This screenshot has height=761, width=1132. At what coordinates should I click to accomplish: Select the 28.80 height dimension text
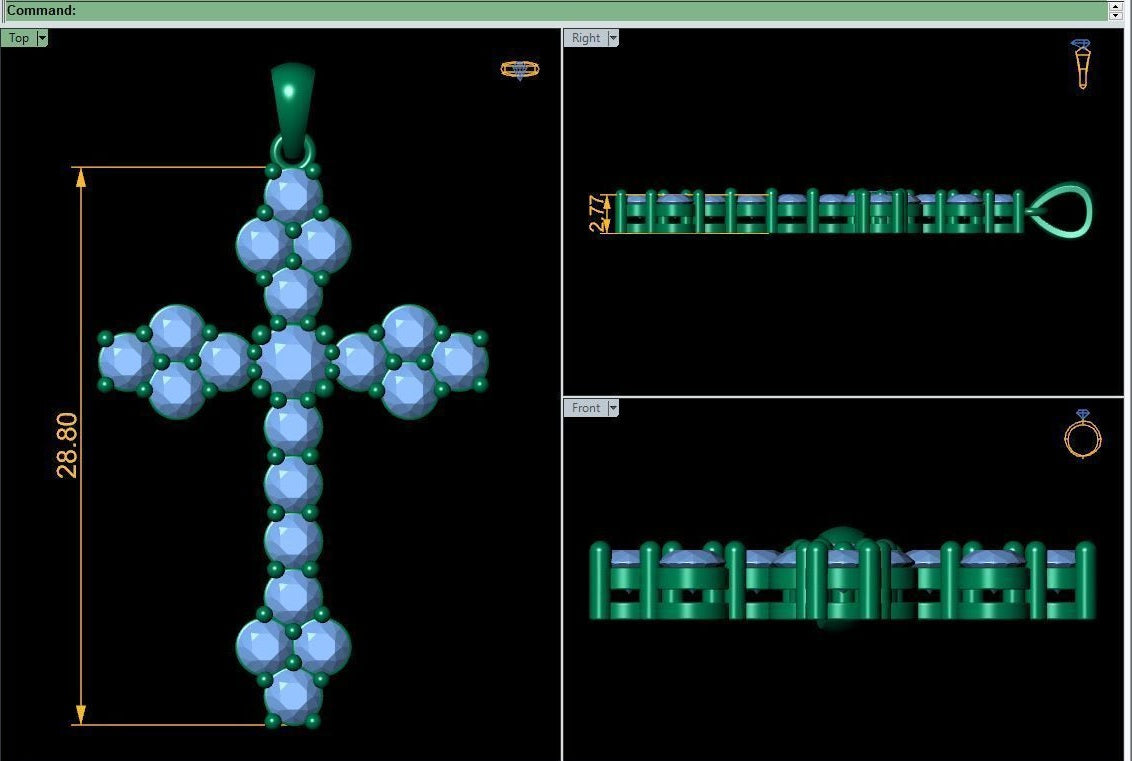tap(67, 445)
